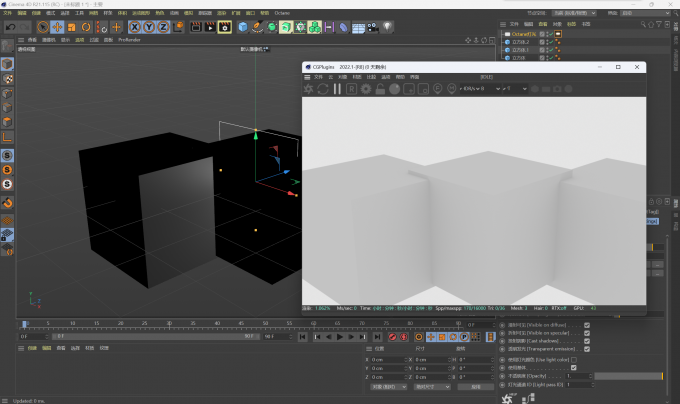Open the Octane second value dropdown
This screenshot has width=680, height=404.
click(515, 89)
